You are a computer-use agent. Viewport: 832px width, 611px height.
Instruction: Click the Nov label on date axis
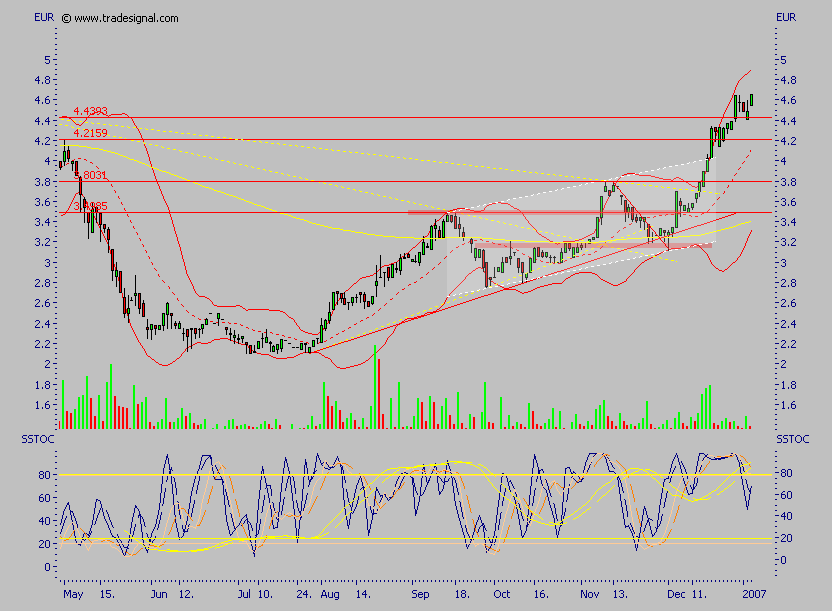click(x=588, y=593)
